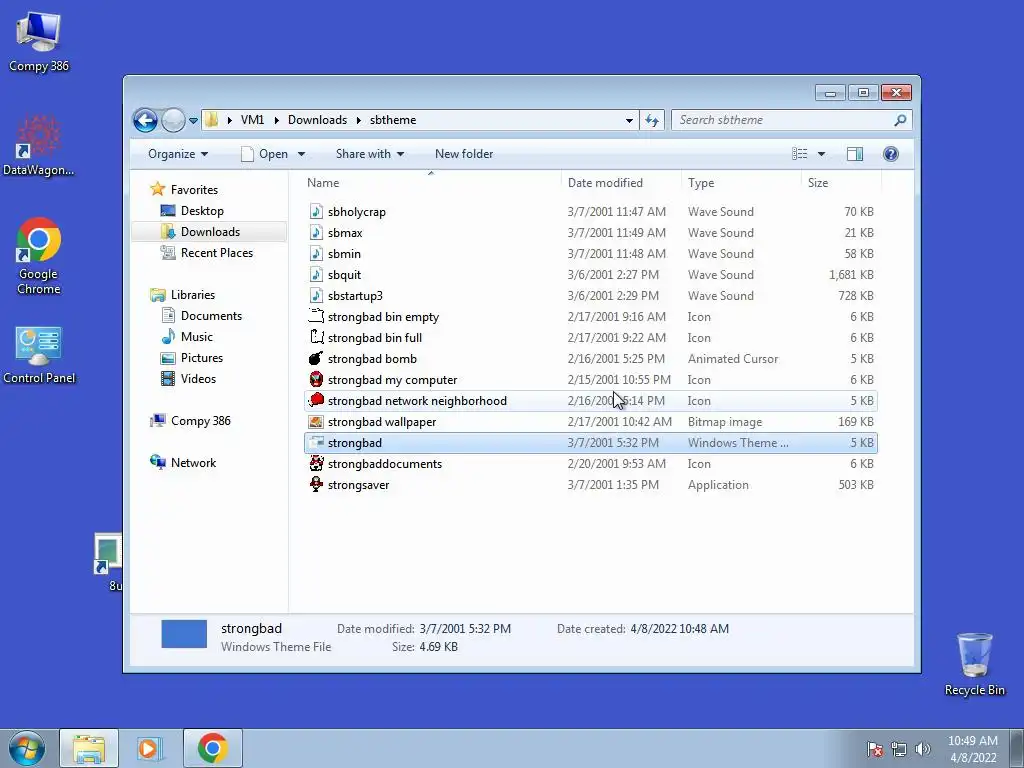This screenshot has width=1024, height=768.
Task: Click the Windows Start button
Action: pos(27,748)
